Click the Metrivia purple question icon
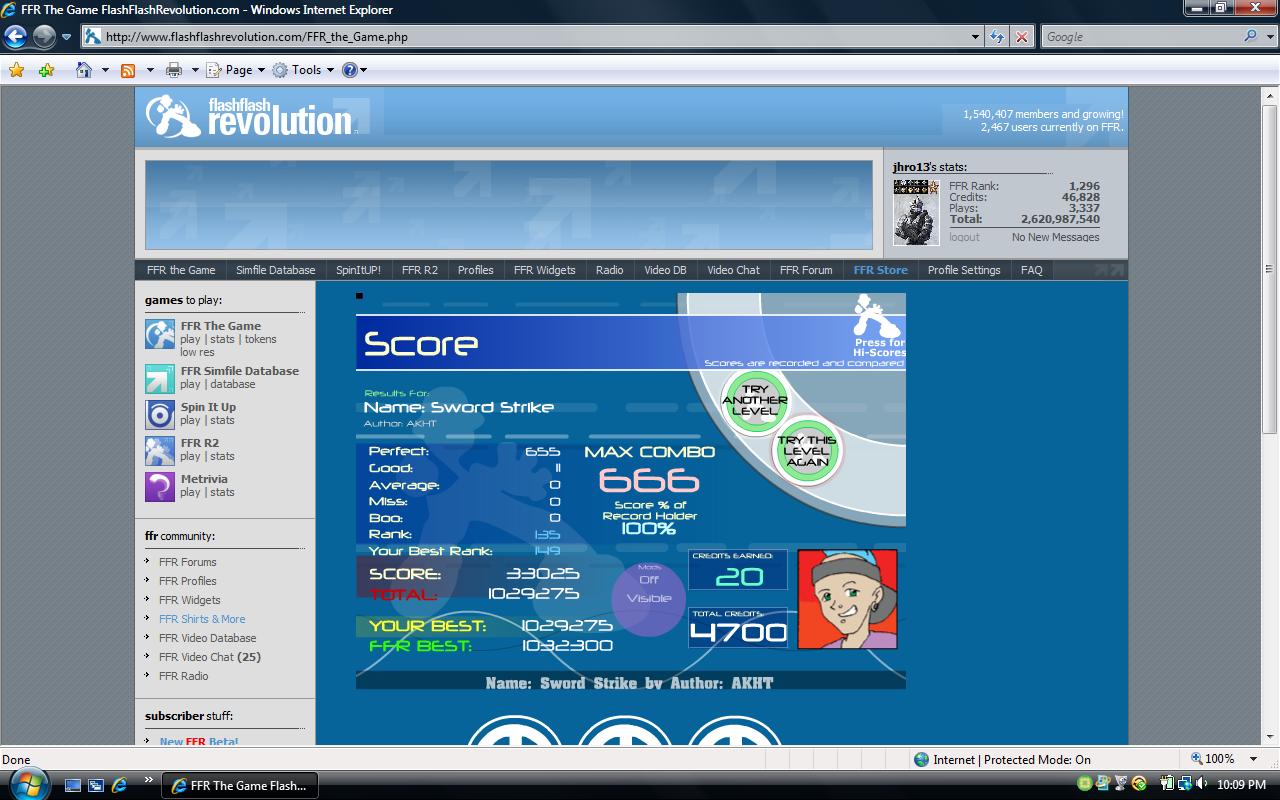 pos(160,486)
